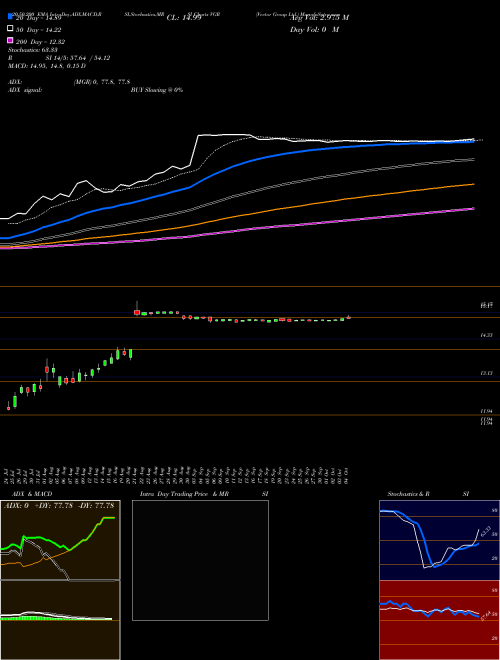
Task: Click the thick blue 20-day EMA line
Action: pos(236,164)
